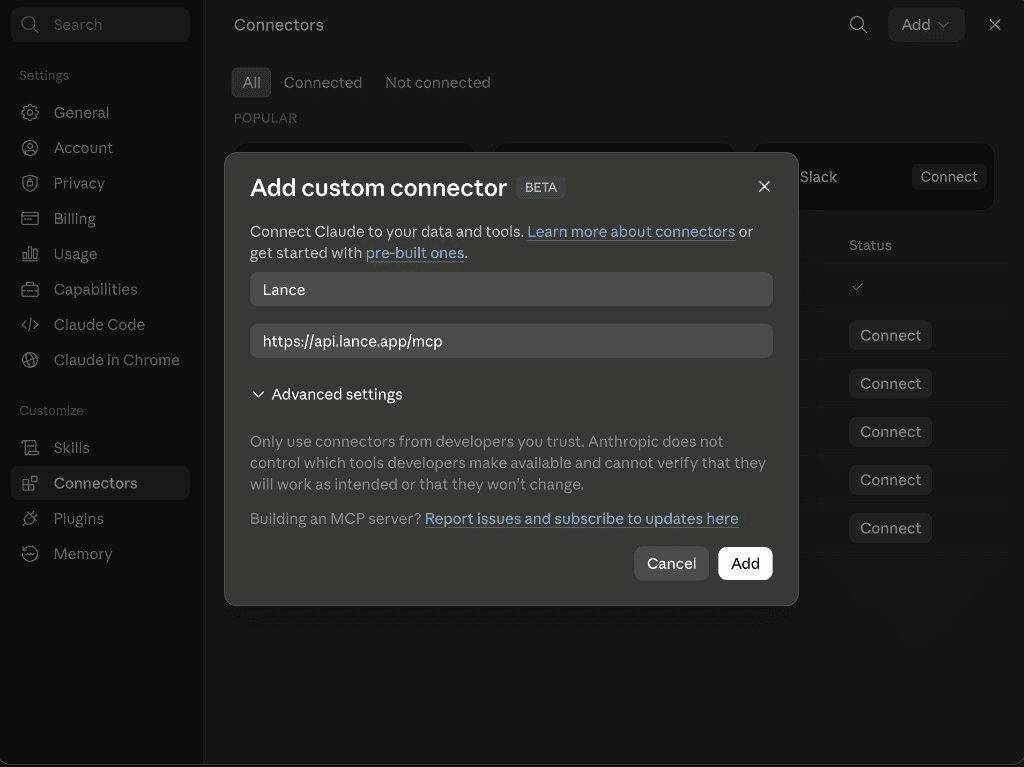This screenshot has height=767, width=1024.
Task: Open Capabilities settings
Action: coord(100,289)
